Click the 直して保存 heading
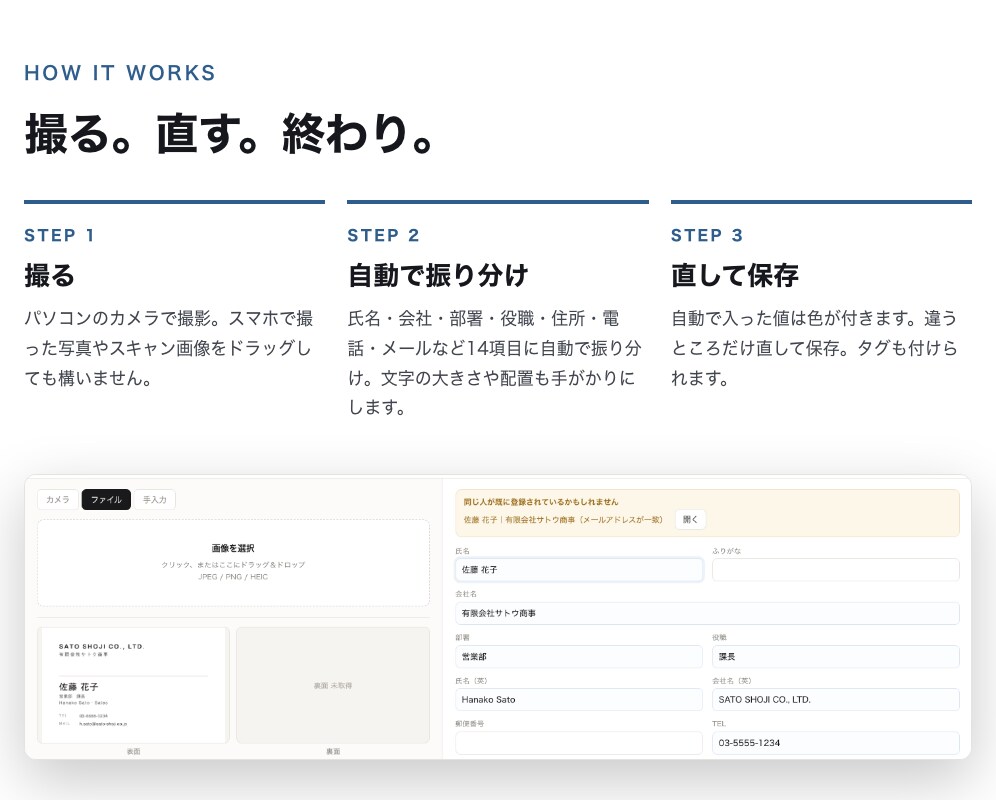Image resolution: width=996 pixels, height=800 pixels. coord(735,275)
